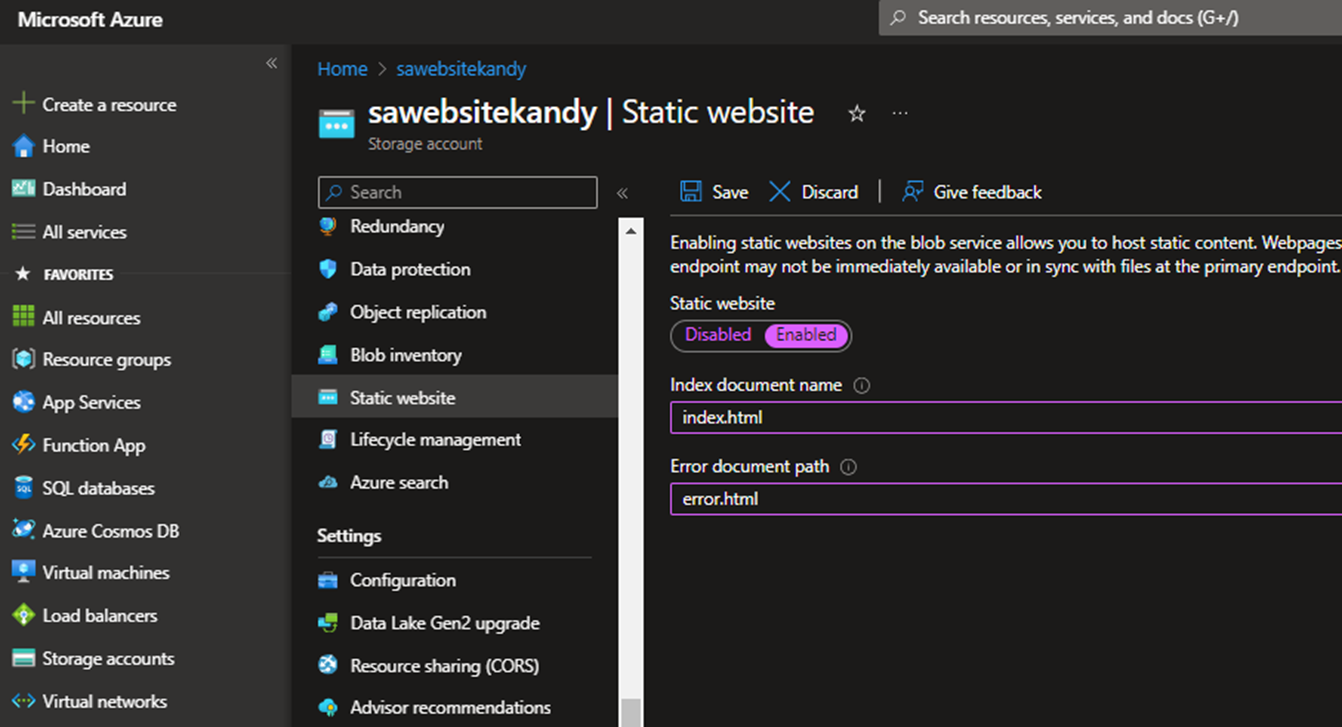Click the Advisor recommendations icon

coord(328,707)
